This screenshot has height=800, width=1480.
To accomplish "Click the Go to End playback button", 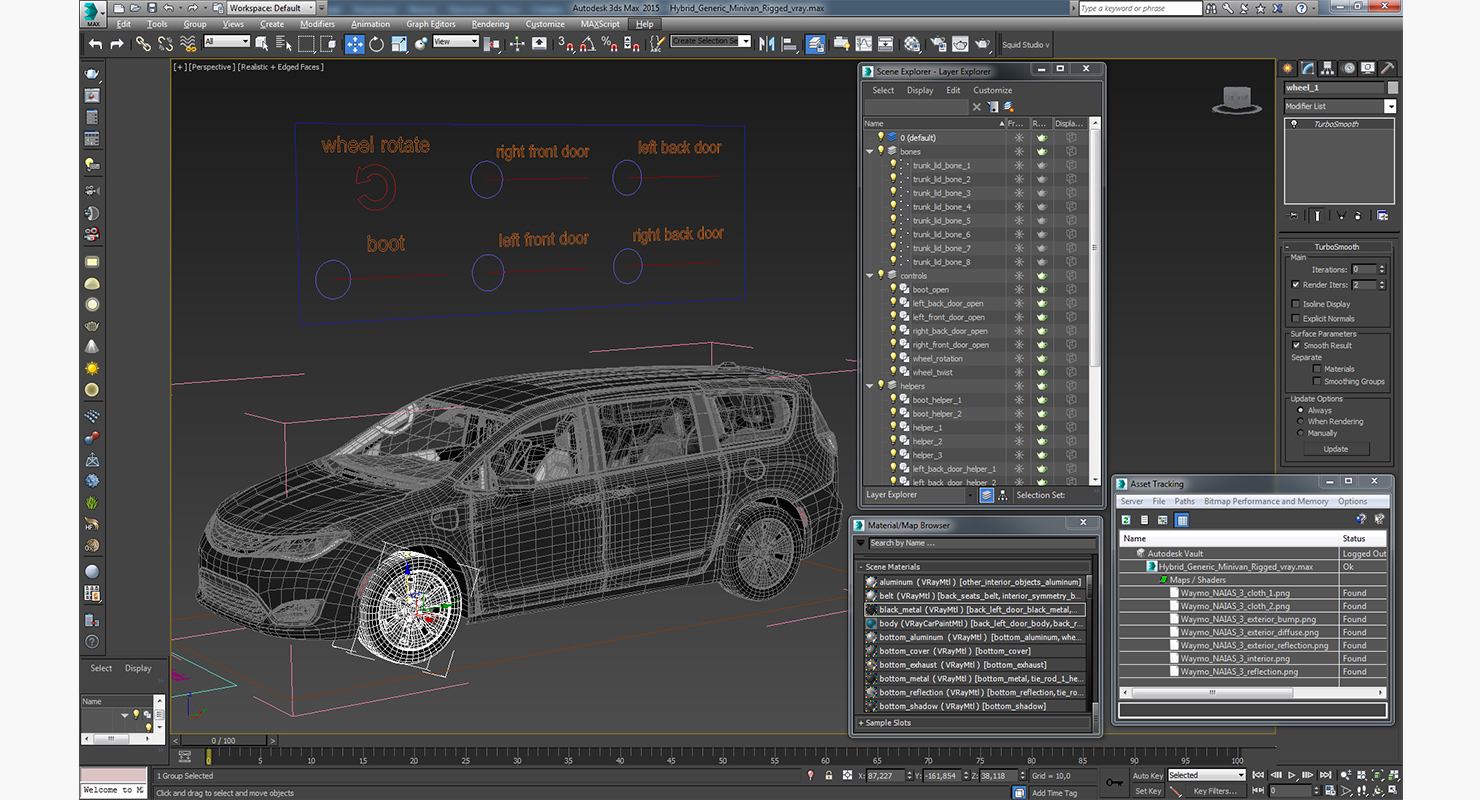I will [1324, 775].
